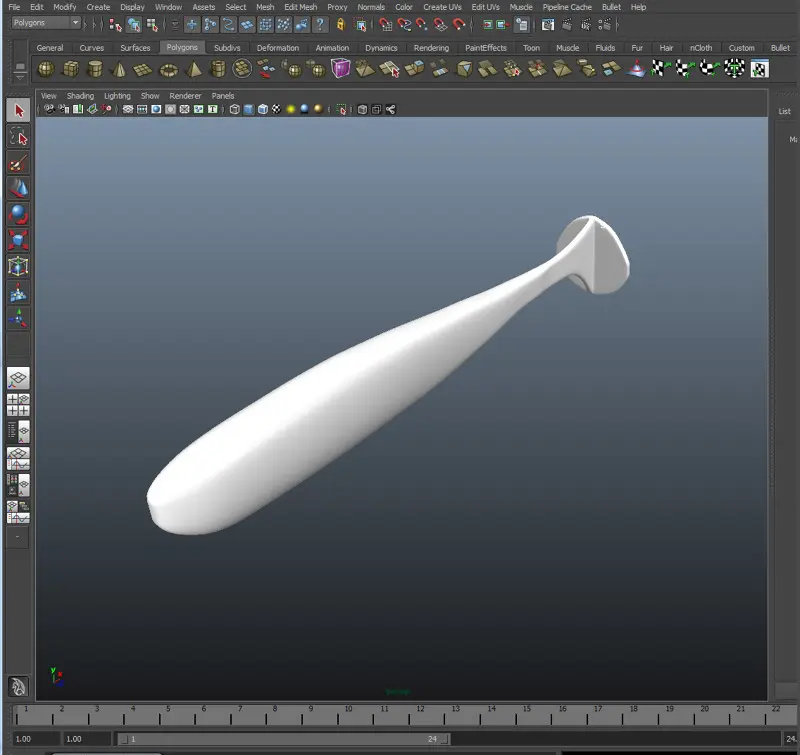
Task: Switch to four view layout
Action: (18, 405)
